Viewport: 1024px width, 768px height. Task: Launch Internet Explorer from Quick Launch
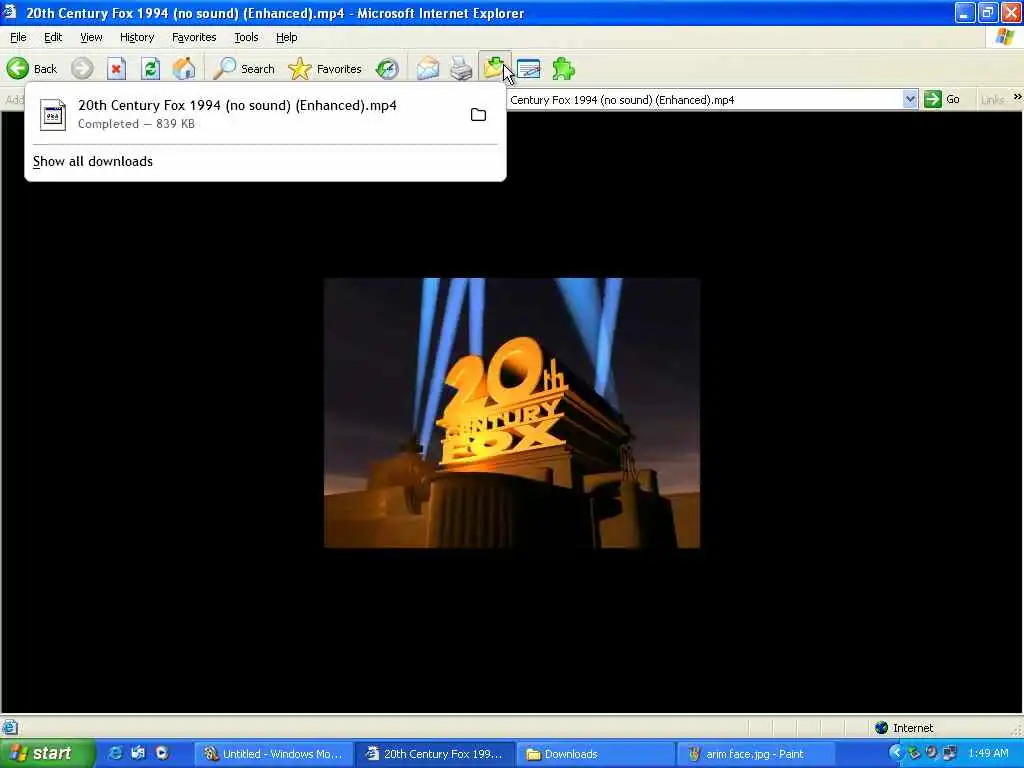click(x=116, y=753)
